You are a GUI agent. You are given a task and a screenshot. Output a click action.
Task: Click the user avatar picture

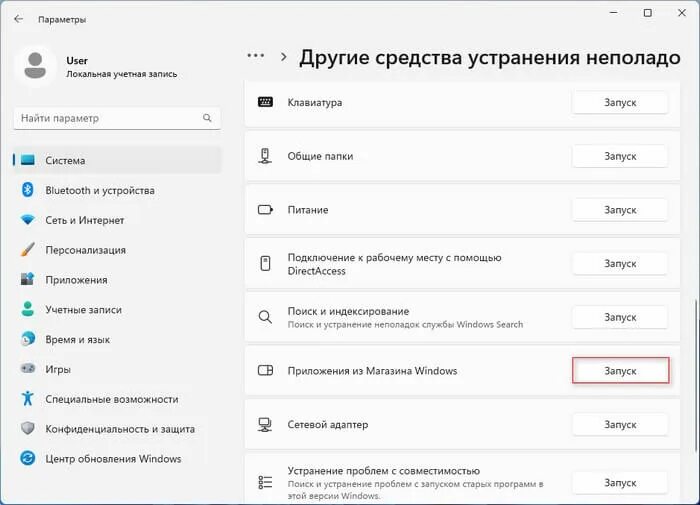coord(35,66)
